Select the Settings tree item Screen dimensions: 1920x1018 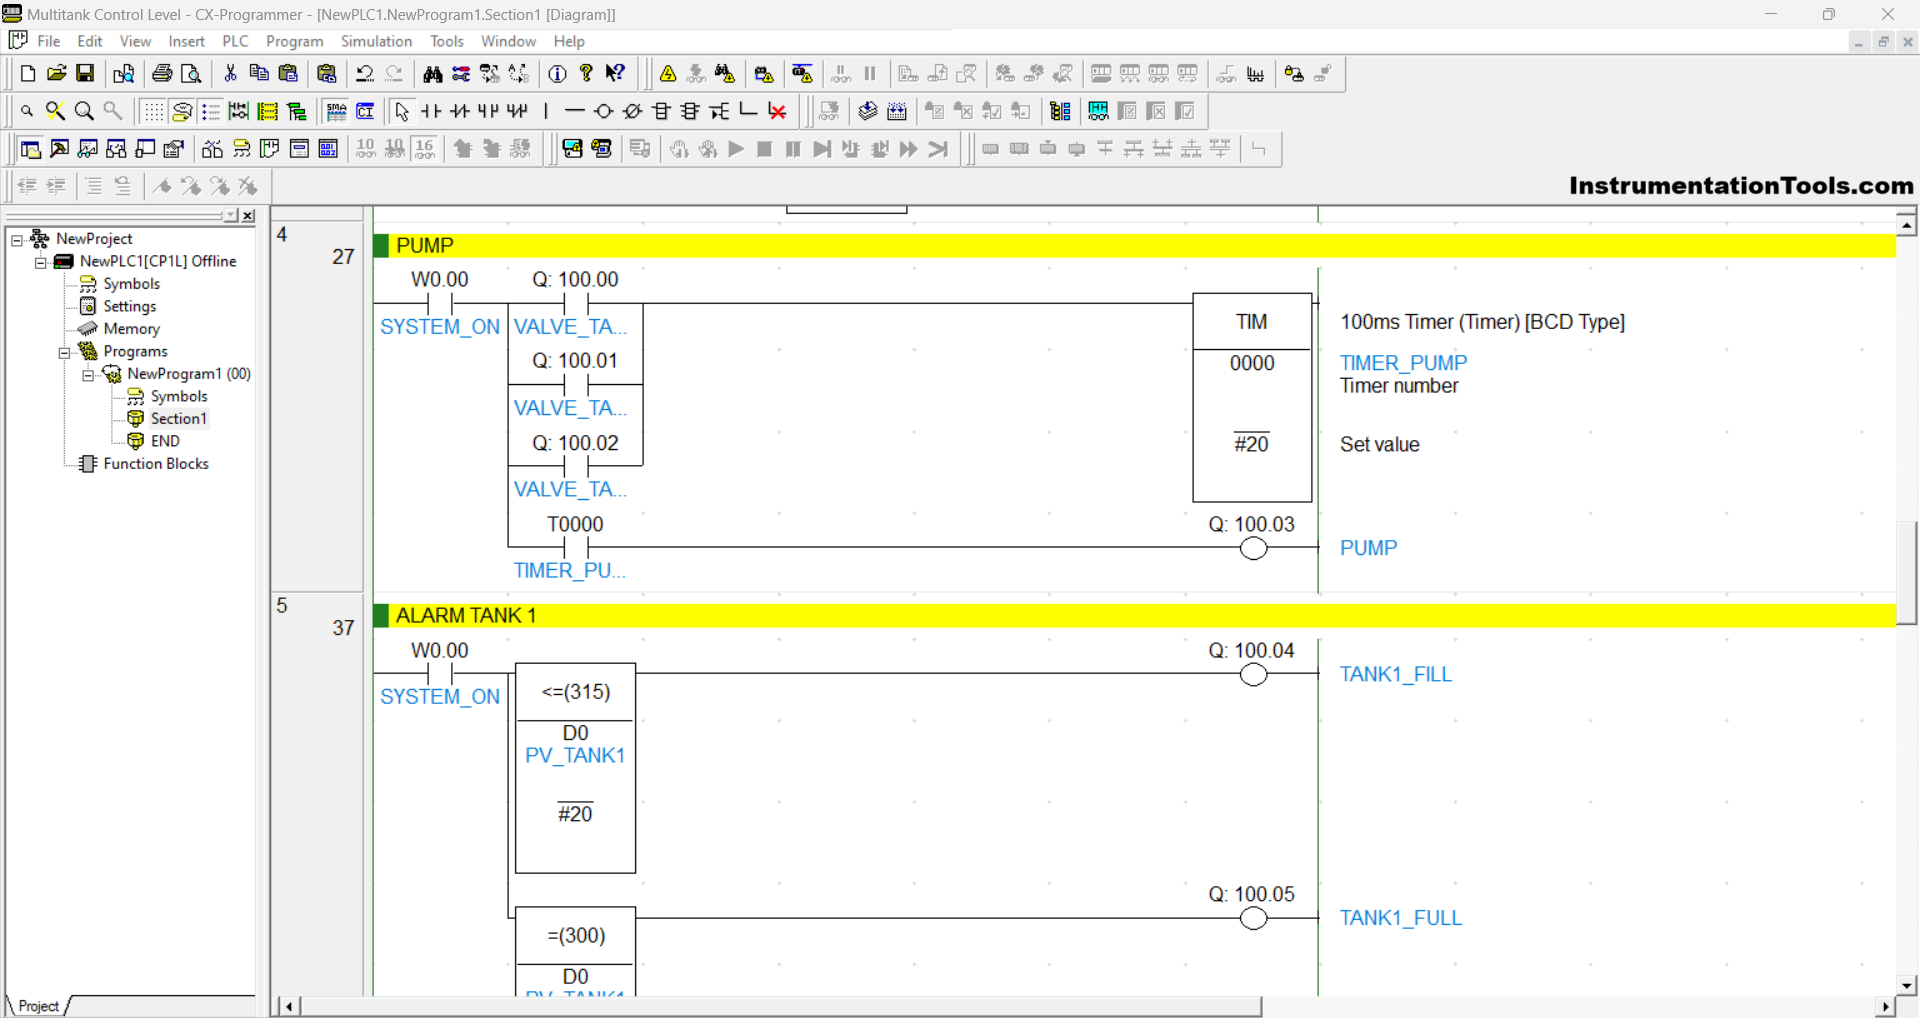point(130,306)
